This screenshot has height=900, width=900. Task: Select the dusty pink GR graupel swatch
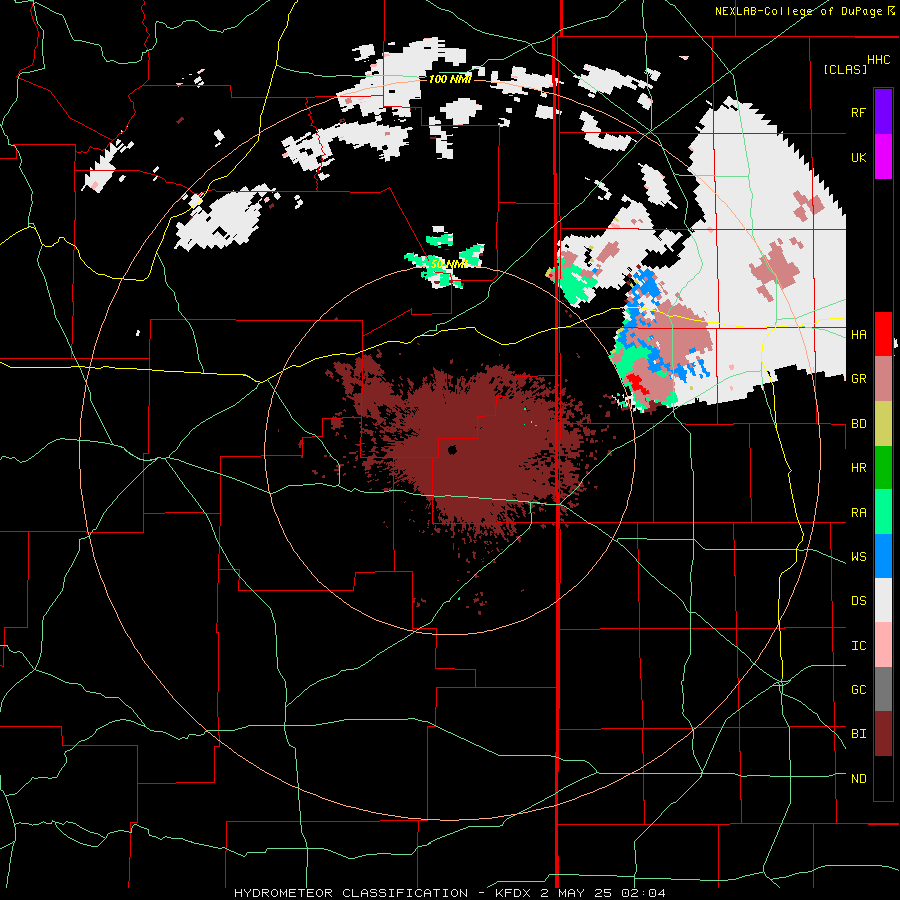click(x=883, y=378)
